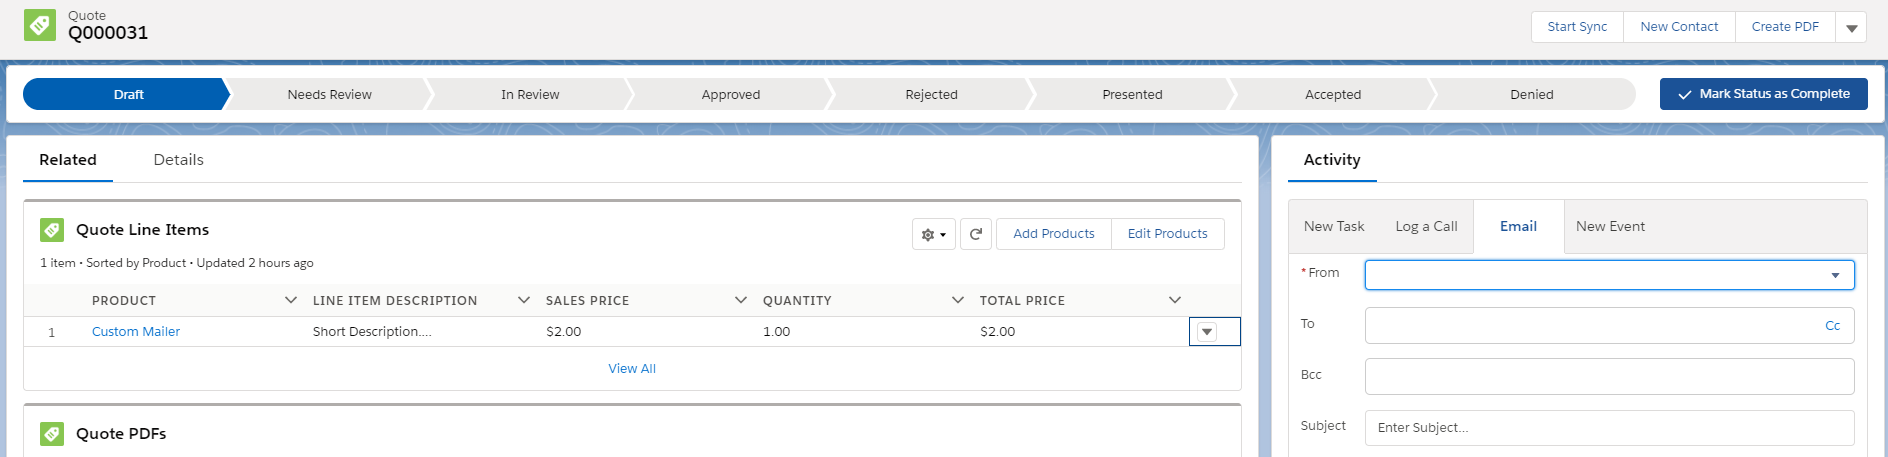Click the Quote PDFs section icon
Viewport: 1888px width, 457px height.
point(52,434)
